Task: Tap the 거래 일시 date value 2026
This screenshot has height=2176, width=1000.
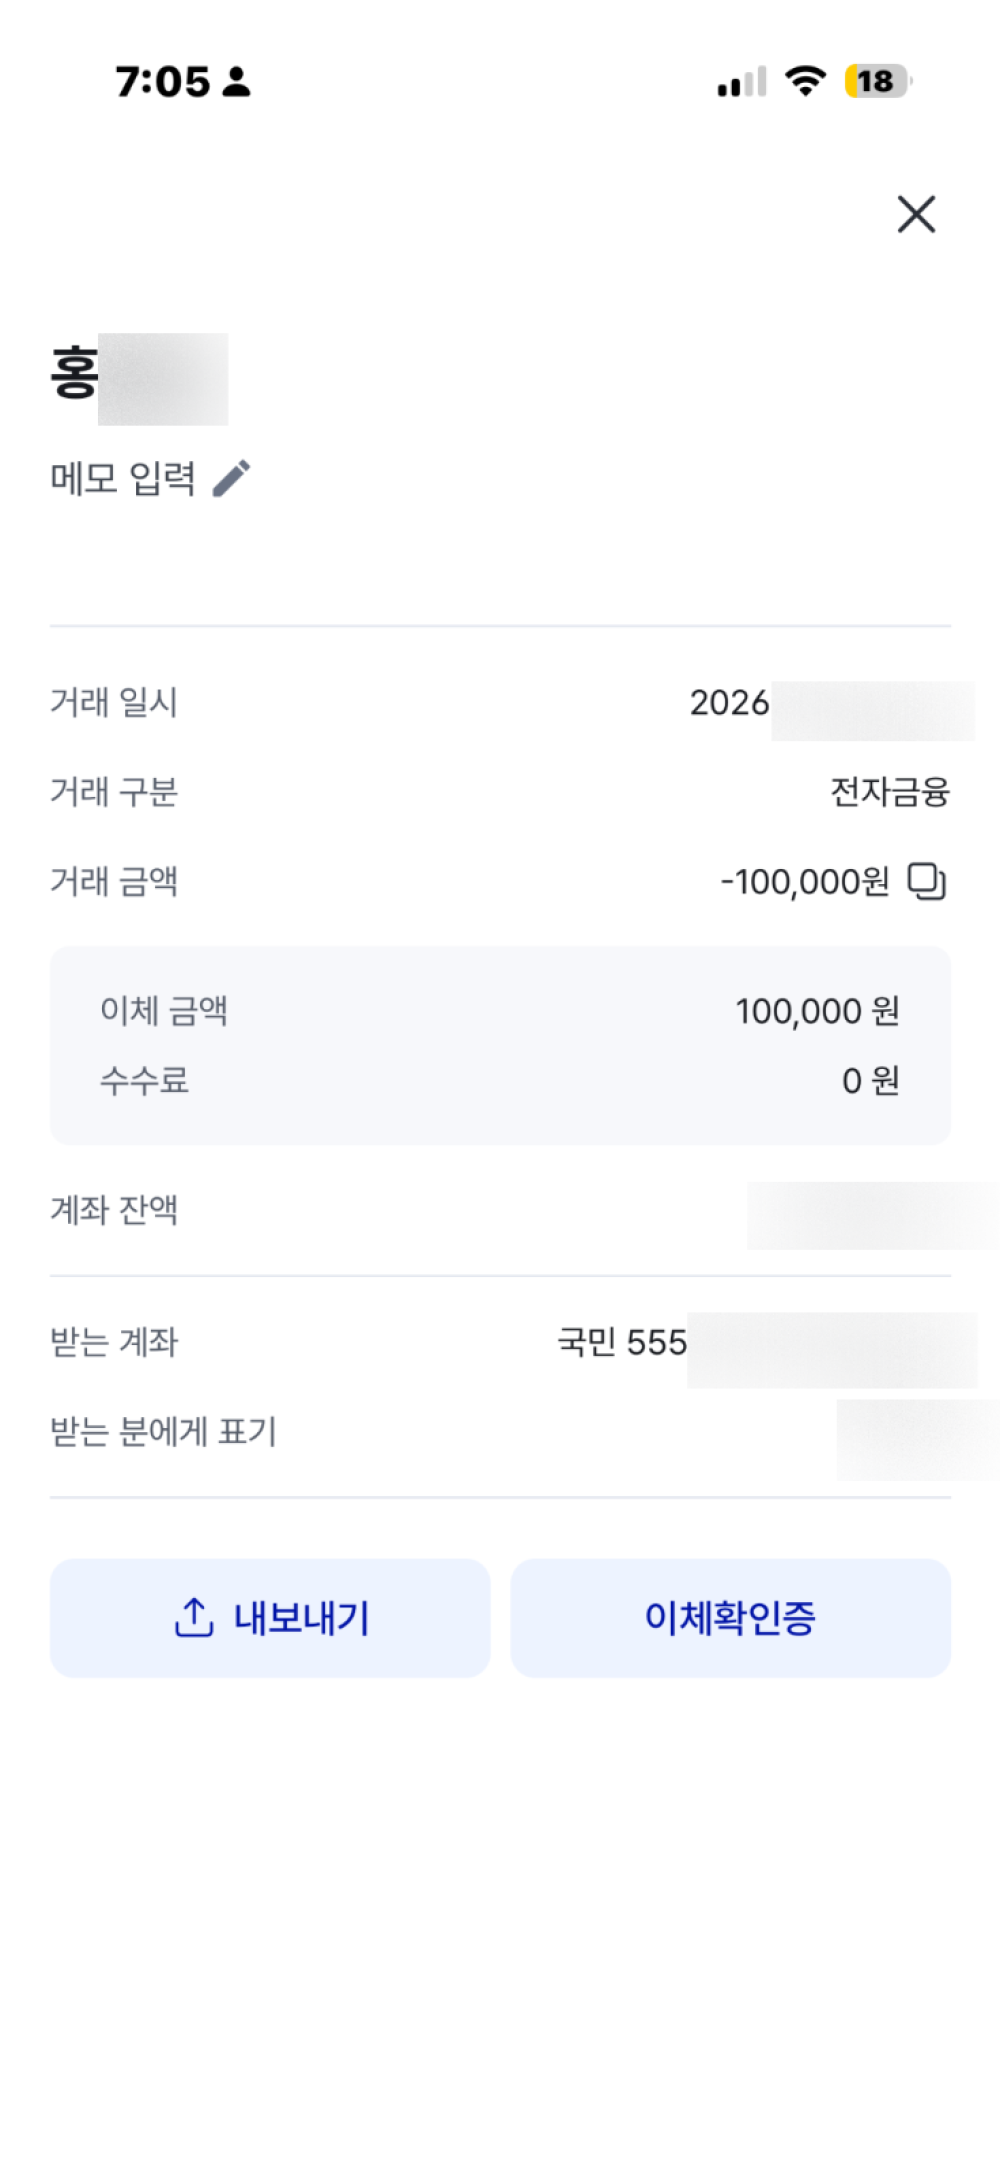Action: (832, 703)
